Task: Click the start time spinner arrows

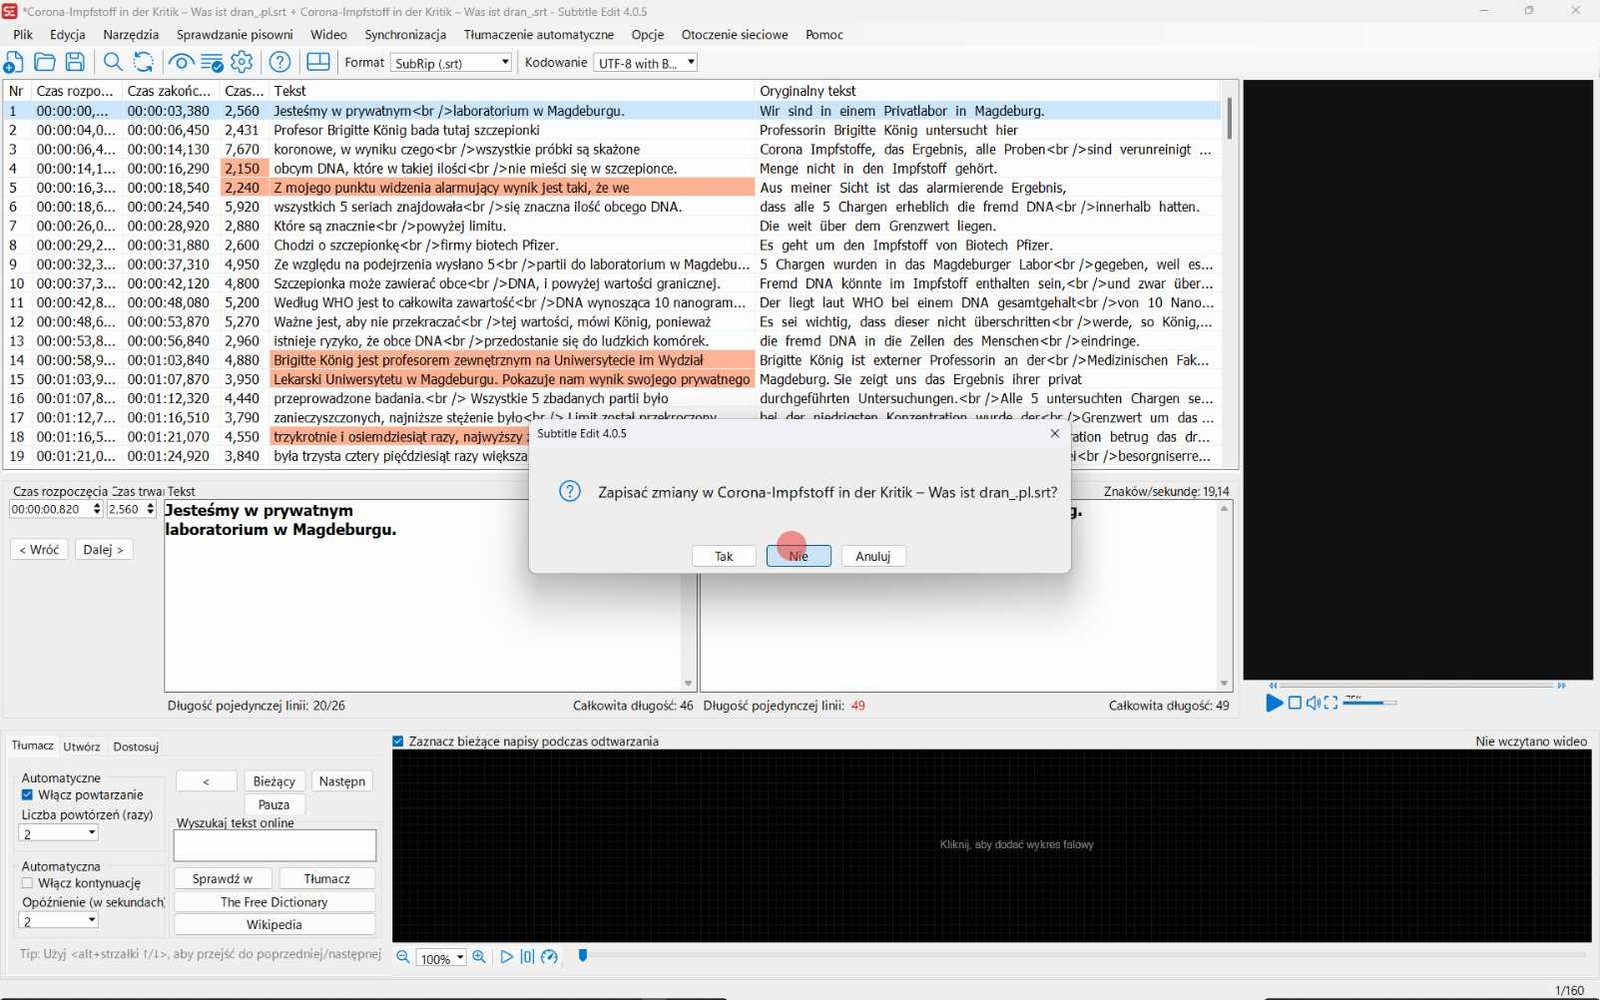Action: (97, 509)
